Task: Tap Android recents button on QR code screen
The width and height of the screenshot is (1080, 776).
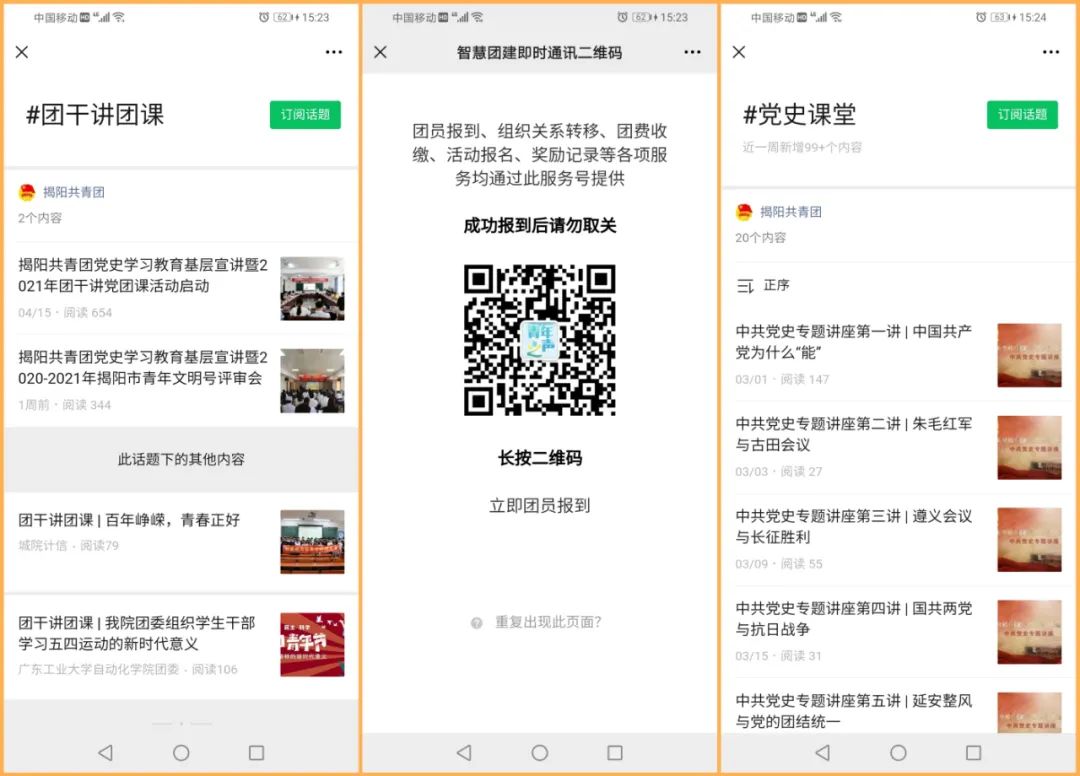Action: pos(615,753)
